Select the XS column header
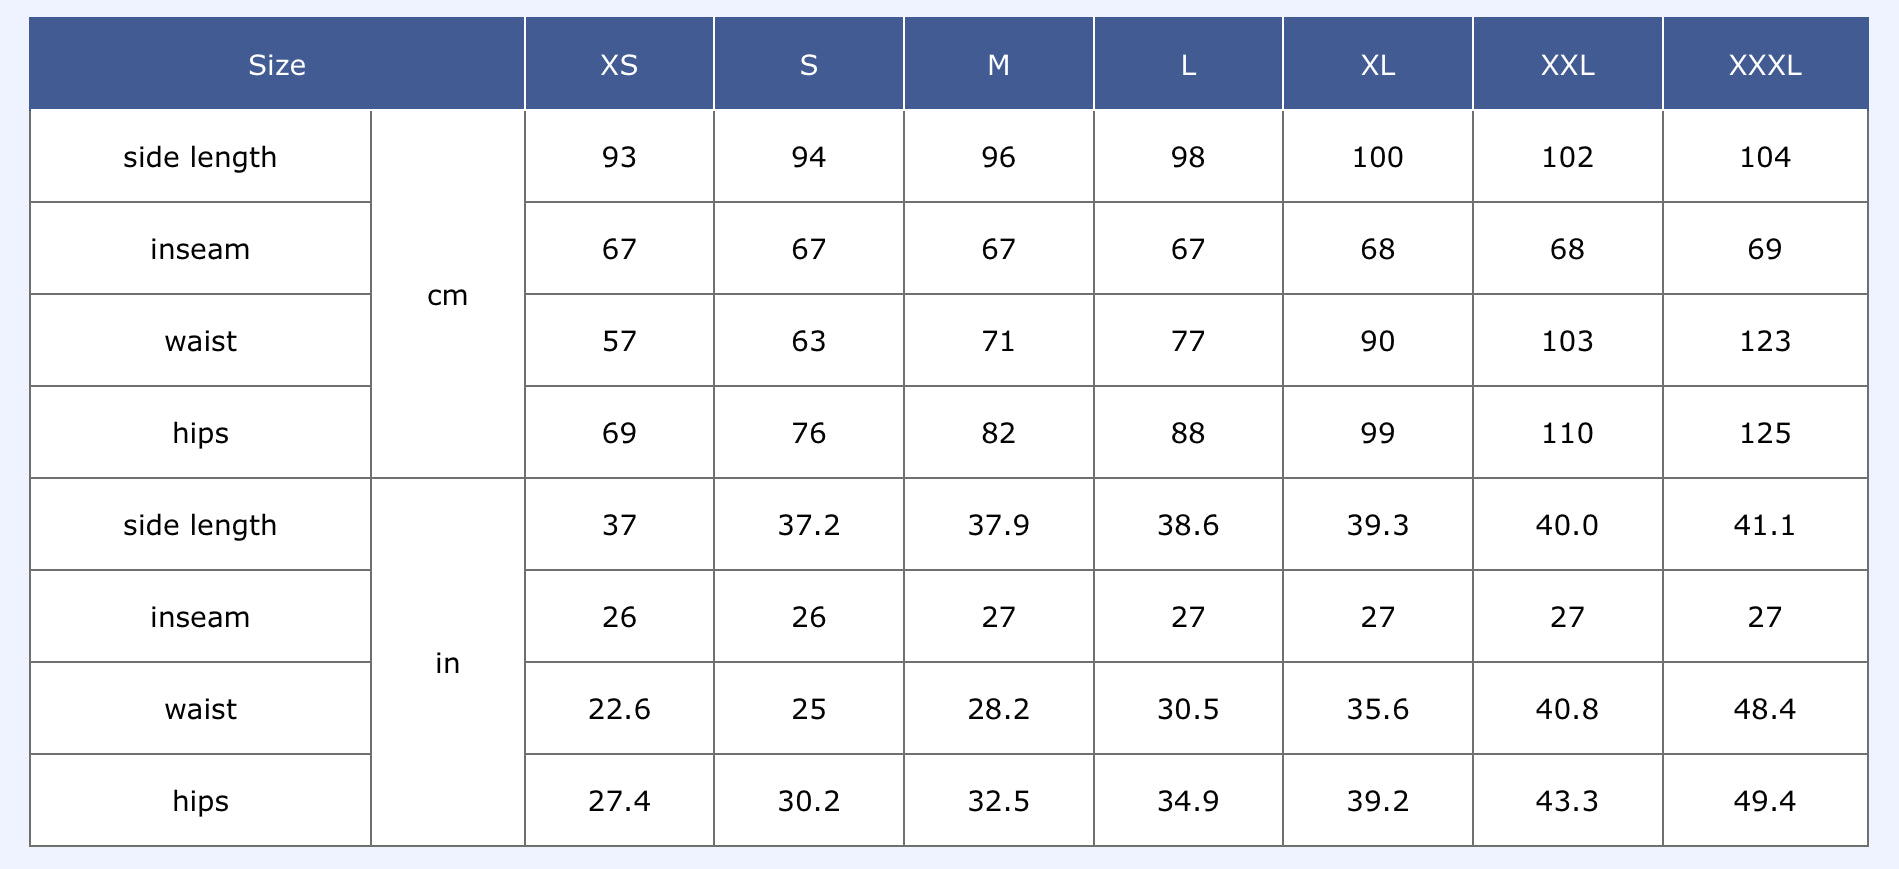 (619, 65)
